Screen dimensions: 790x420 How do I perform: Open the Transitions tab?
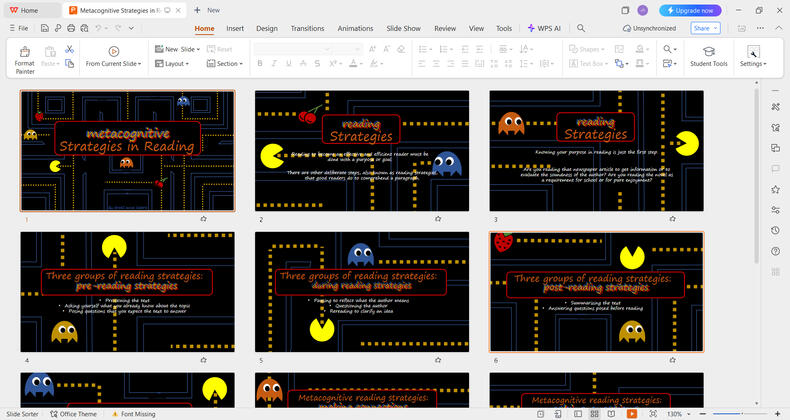point(307,28)
